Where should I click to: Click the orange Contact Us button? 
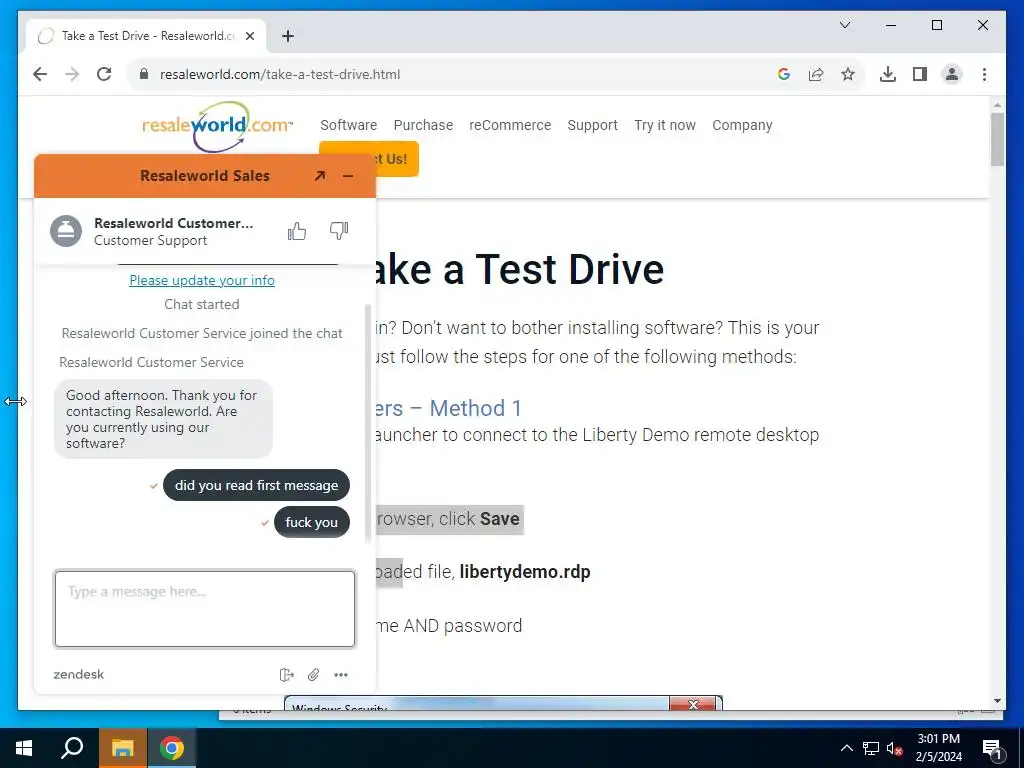pos(397,159)
